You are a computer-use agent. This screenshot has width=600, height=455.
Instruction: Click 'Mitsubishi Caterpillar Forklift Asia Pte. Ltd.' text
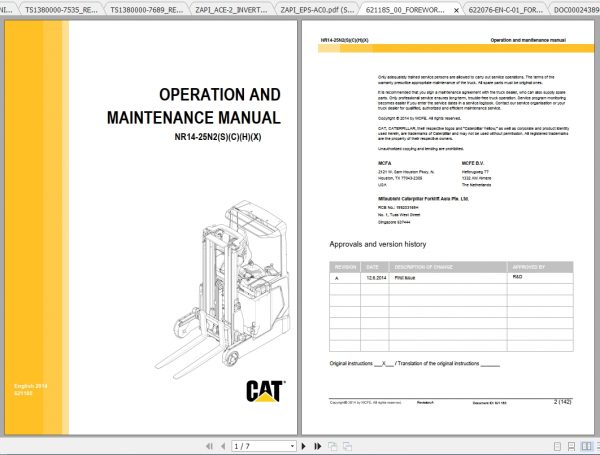pos(423,199)
